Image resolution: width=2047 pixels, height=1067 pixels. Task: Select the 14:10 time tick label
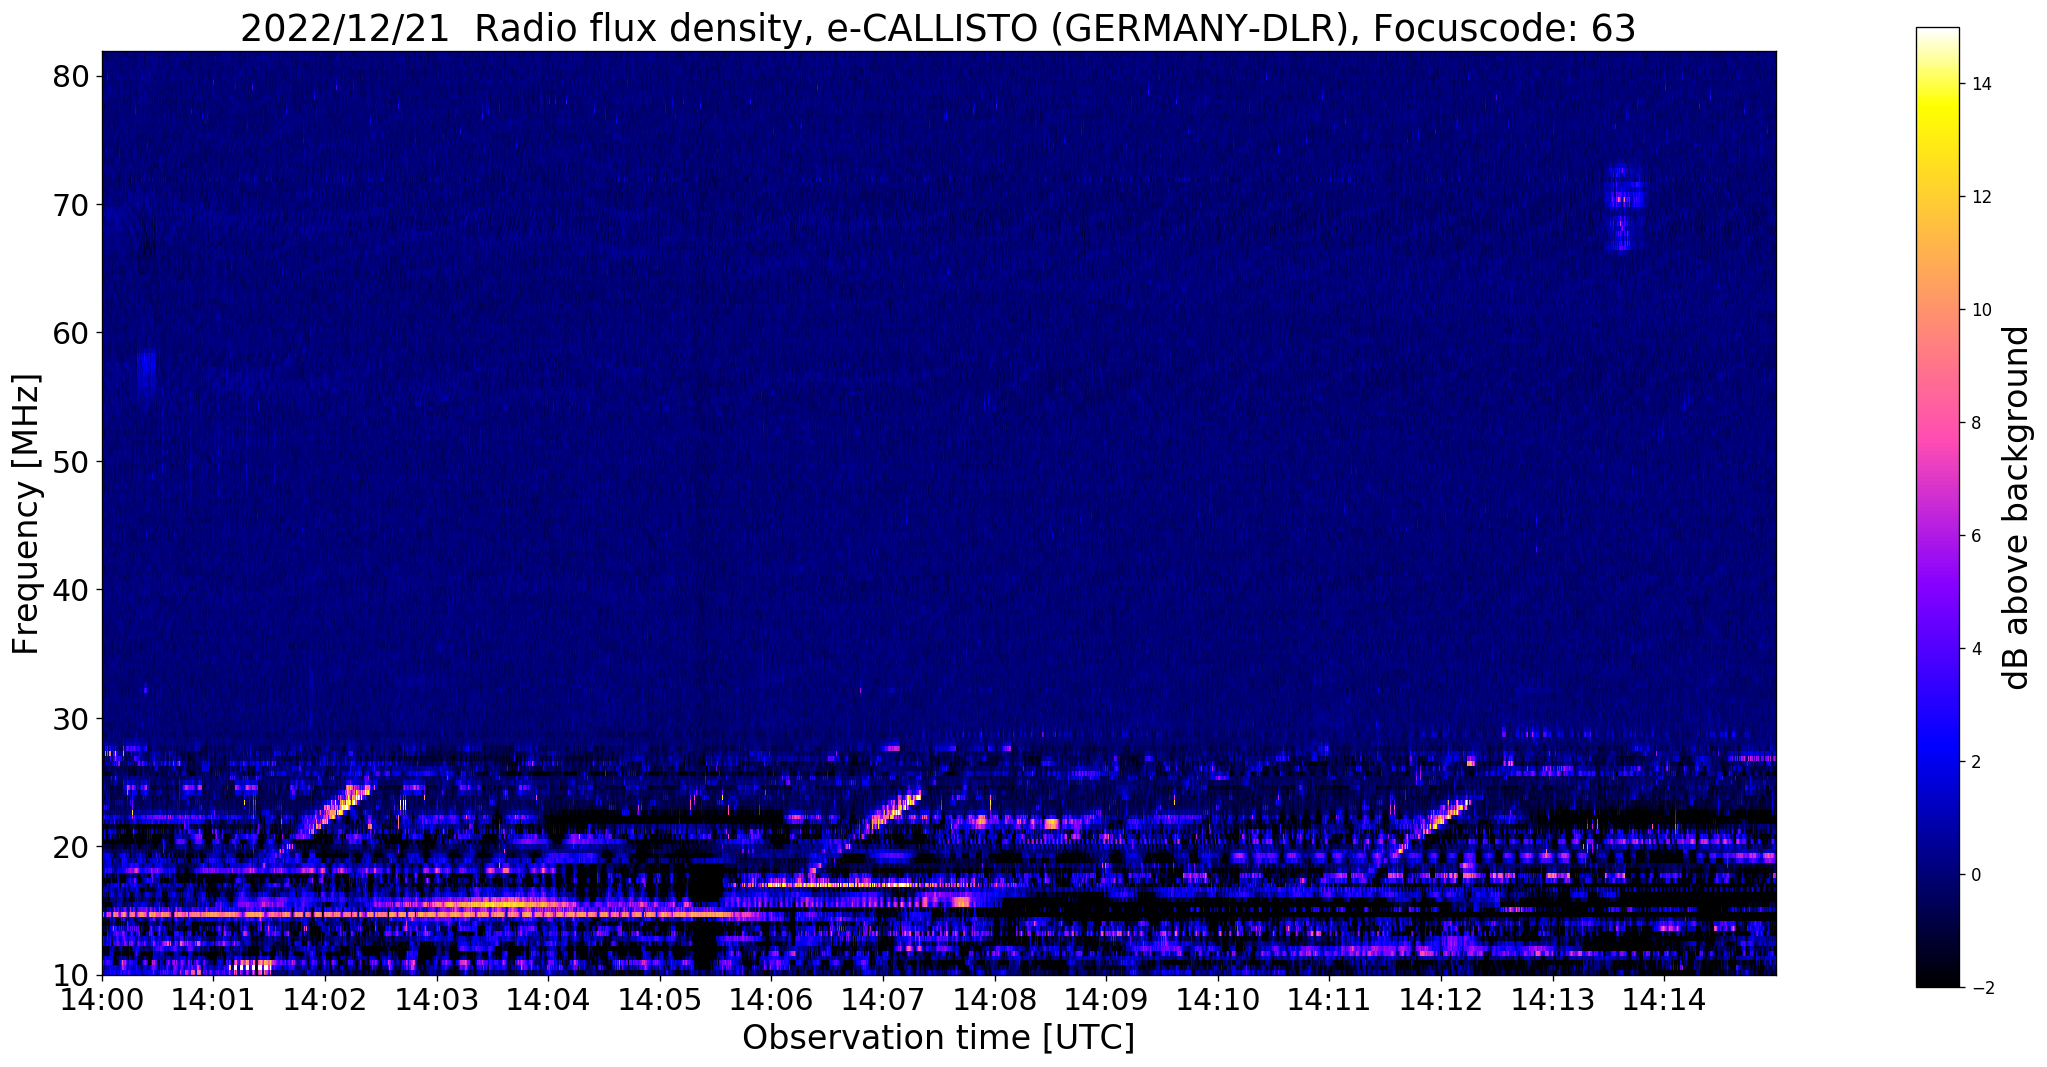[x=1217, y=1000]
